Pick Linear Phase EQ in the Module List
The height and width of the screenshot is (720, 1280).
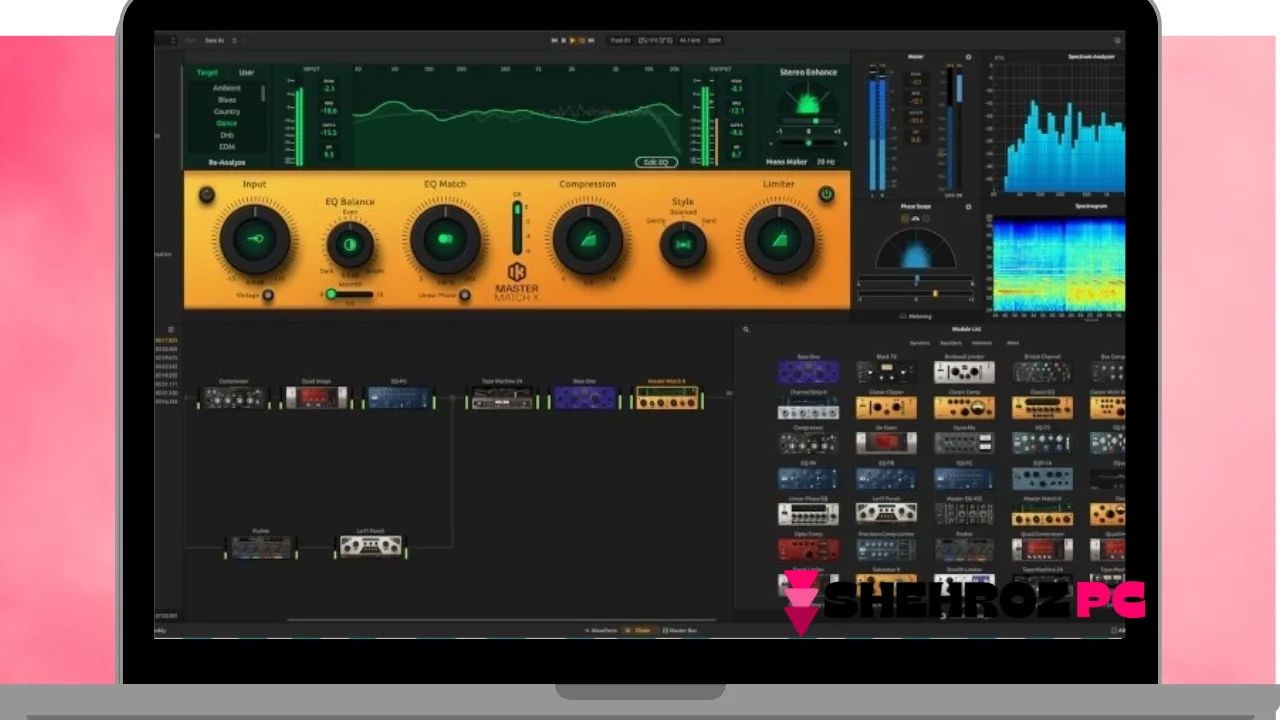(x=808, y=513)
